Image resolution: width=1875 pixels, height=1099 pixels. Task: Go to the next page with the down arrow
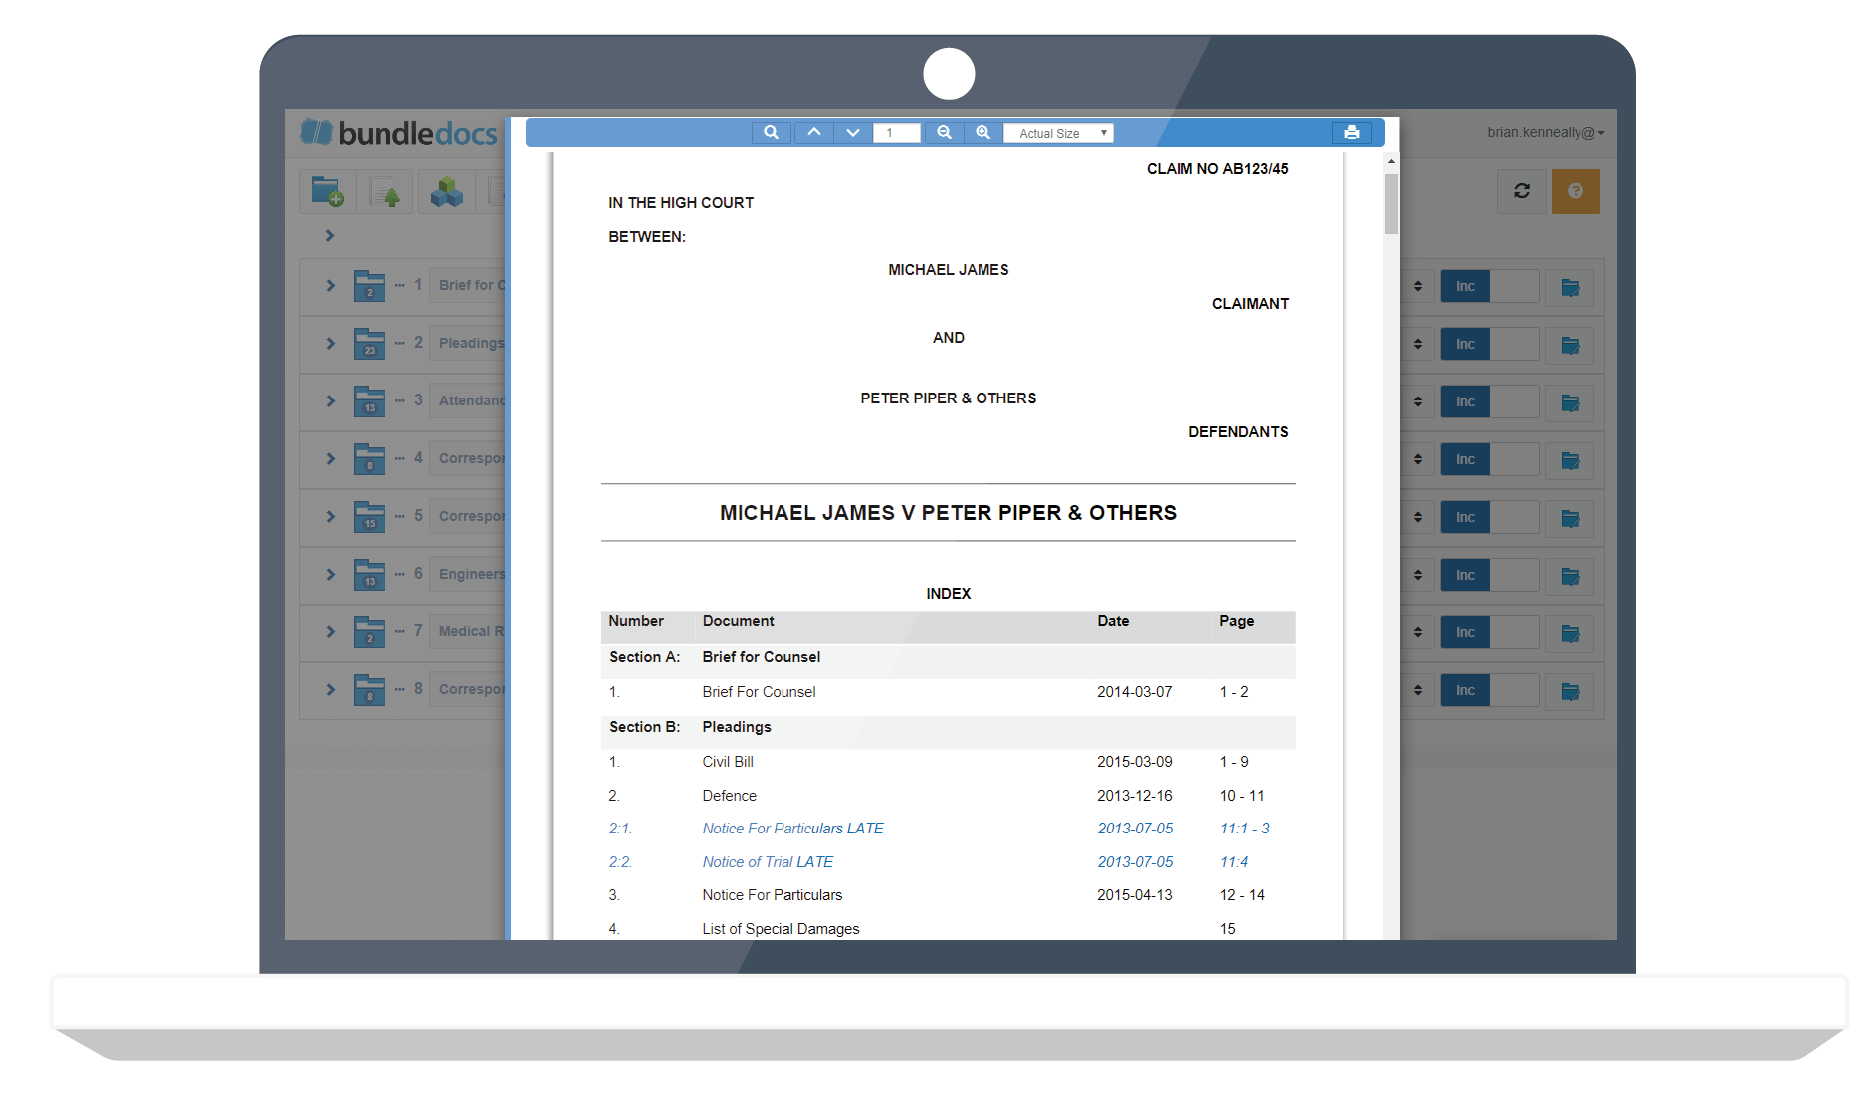852,132
